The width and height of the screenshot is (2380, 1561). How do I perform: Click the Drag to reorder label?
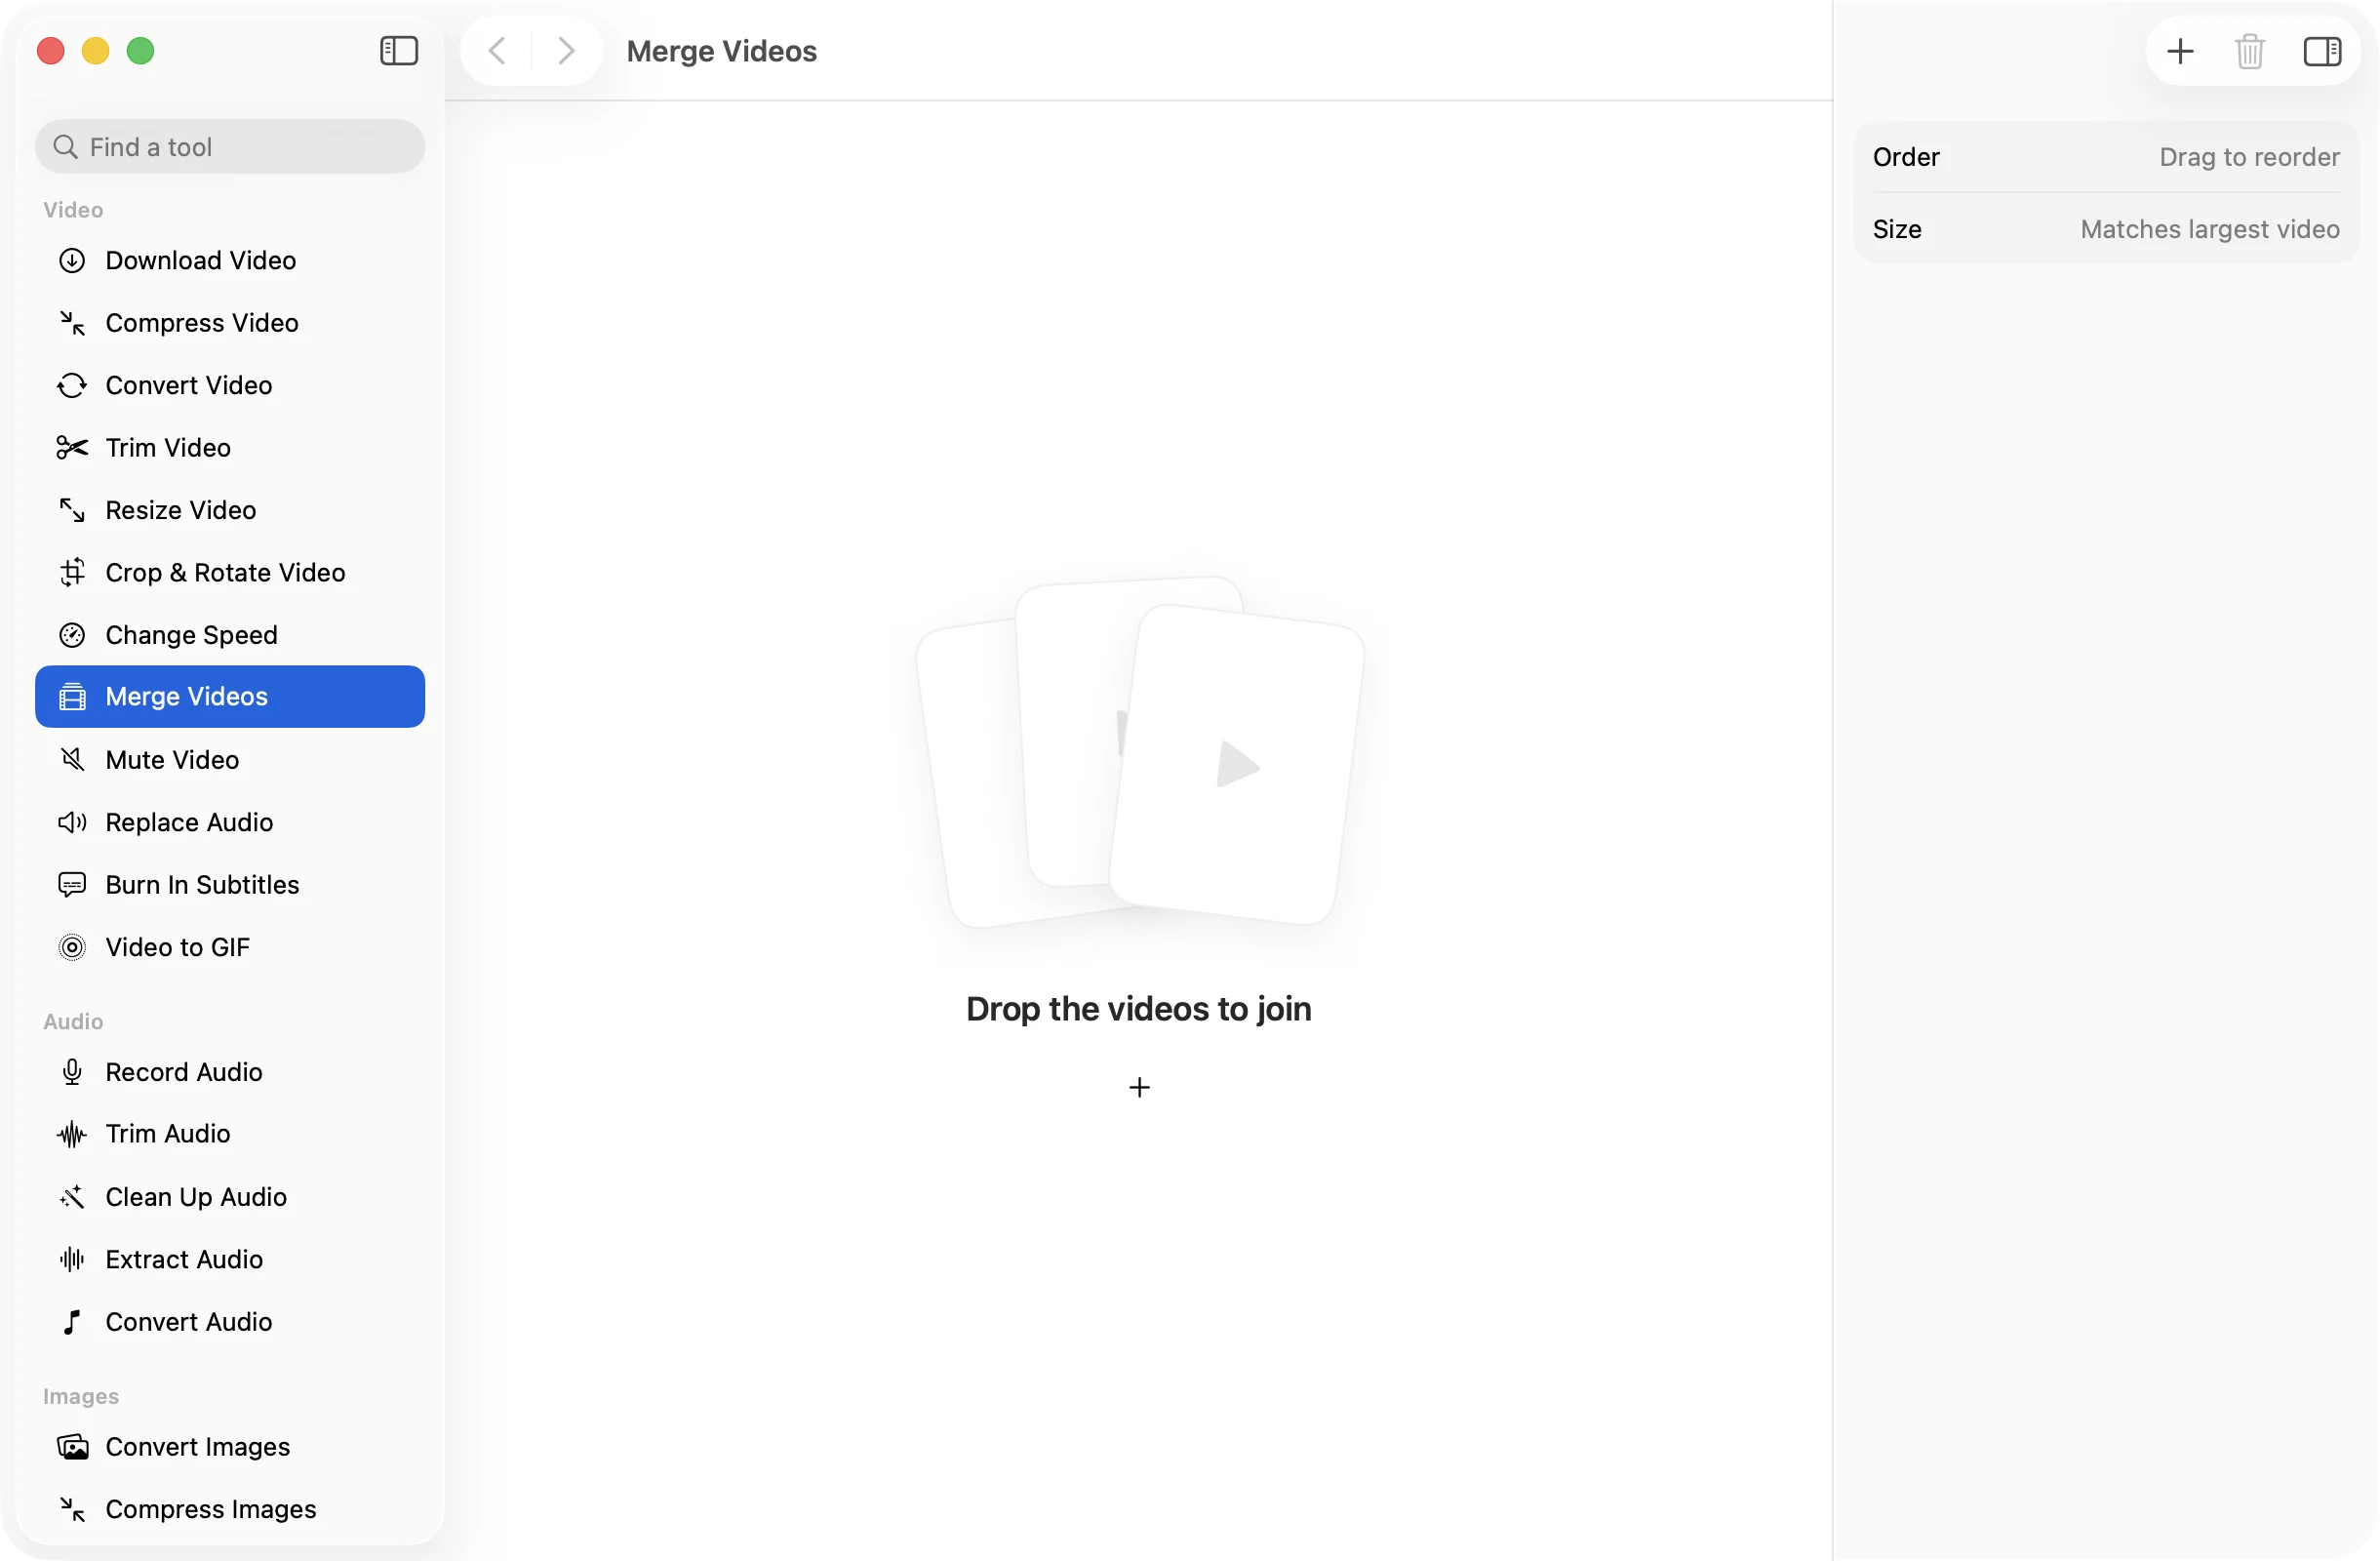click(2249, 157)
